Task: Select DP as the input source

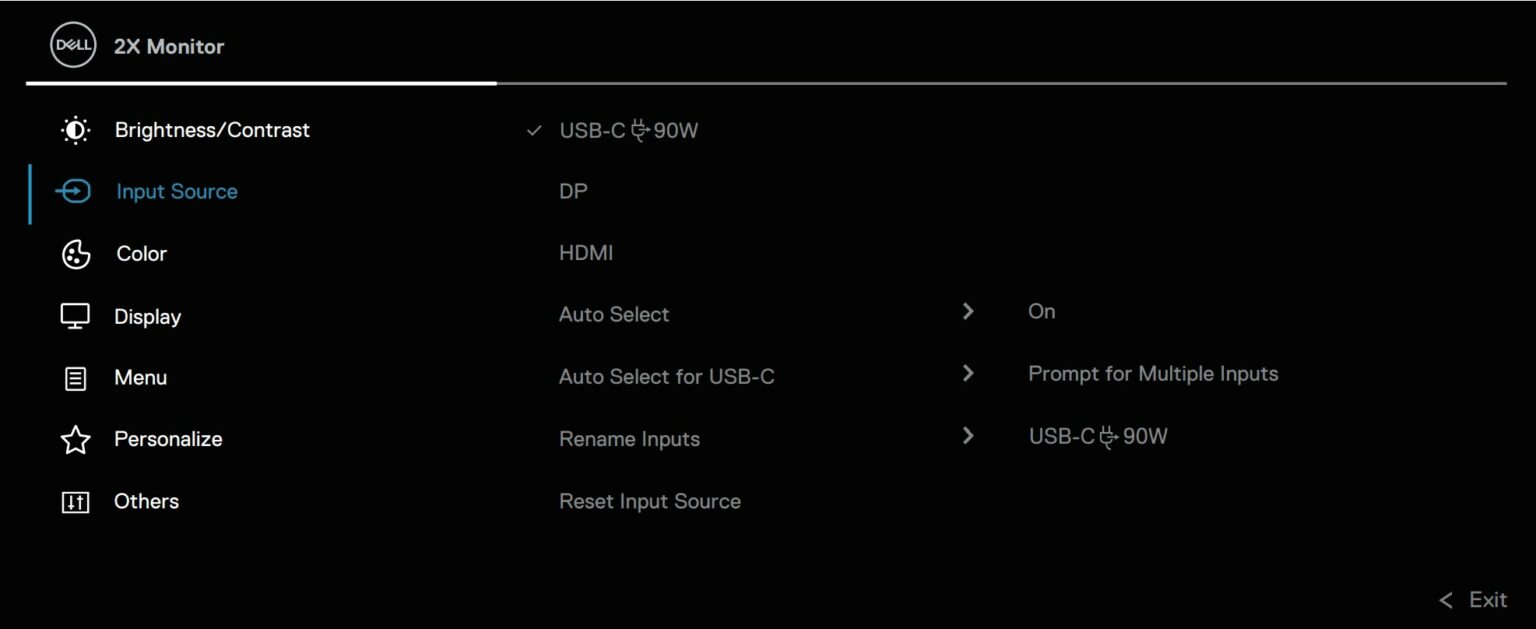Action: pos(574,191)
